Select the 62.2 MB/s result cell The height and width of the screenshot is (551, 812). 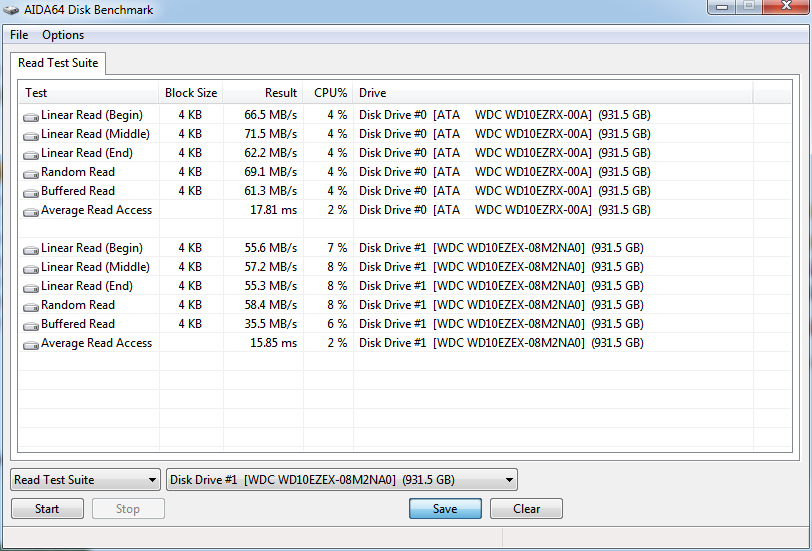[270, 153]
